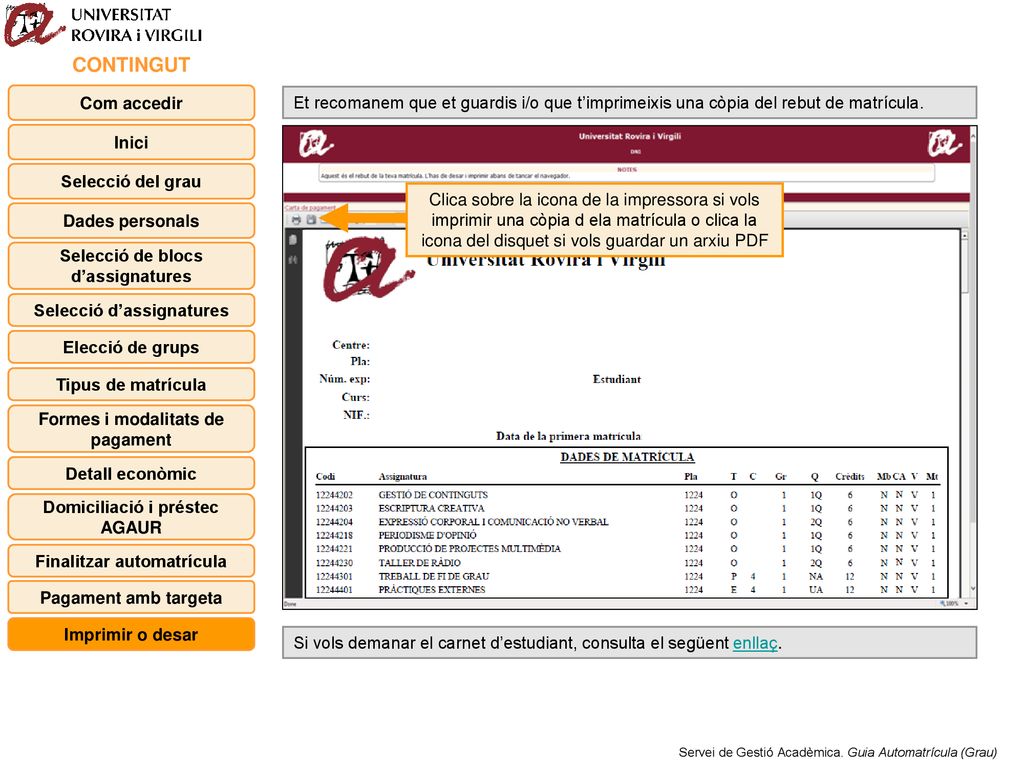Click 'TREBALL DE FI DE GRAU' subject
The image size is (1024, 768).
pyautogui.click(x=434, y=577)
